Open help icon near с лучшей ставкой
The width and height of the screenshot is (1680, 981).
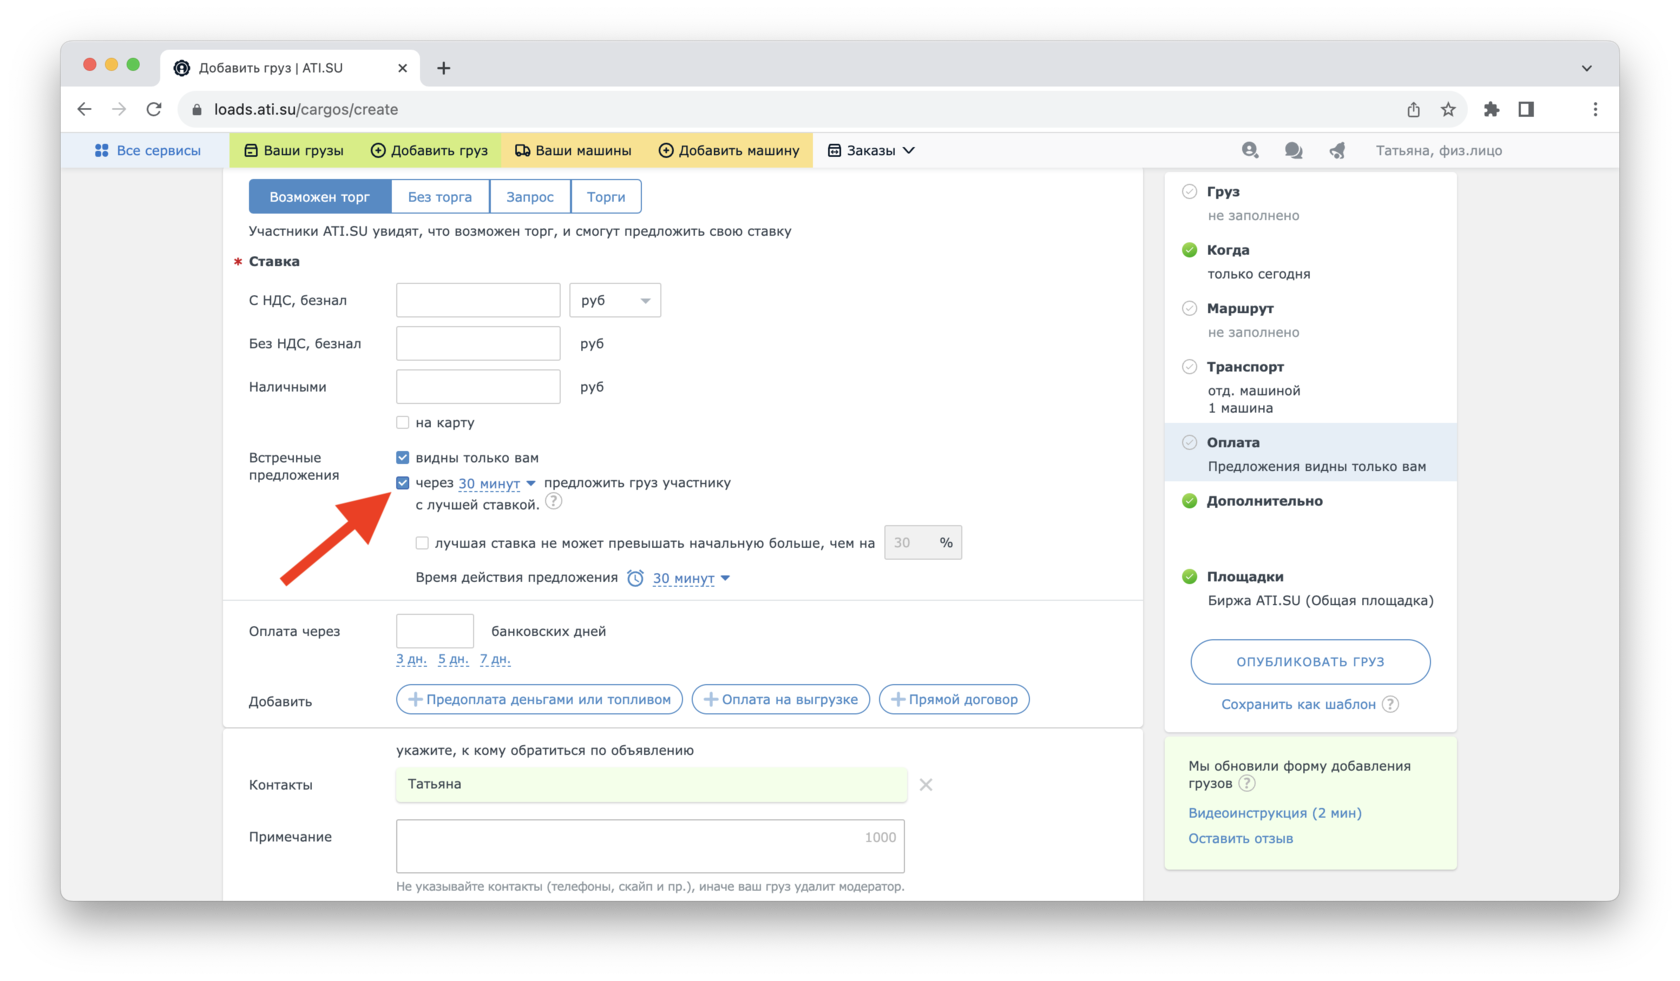[553, 503]
